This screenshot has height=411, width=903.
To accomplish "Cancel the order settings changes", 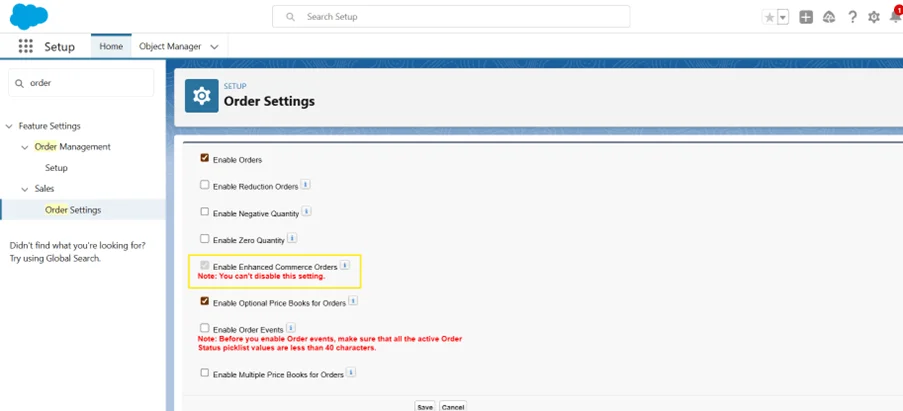I will 453,406.
